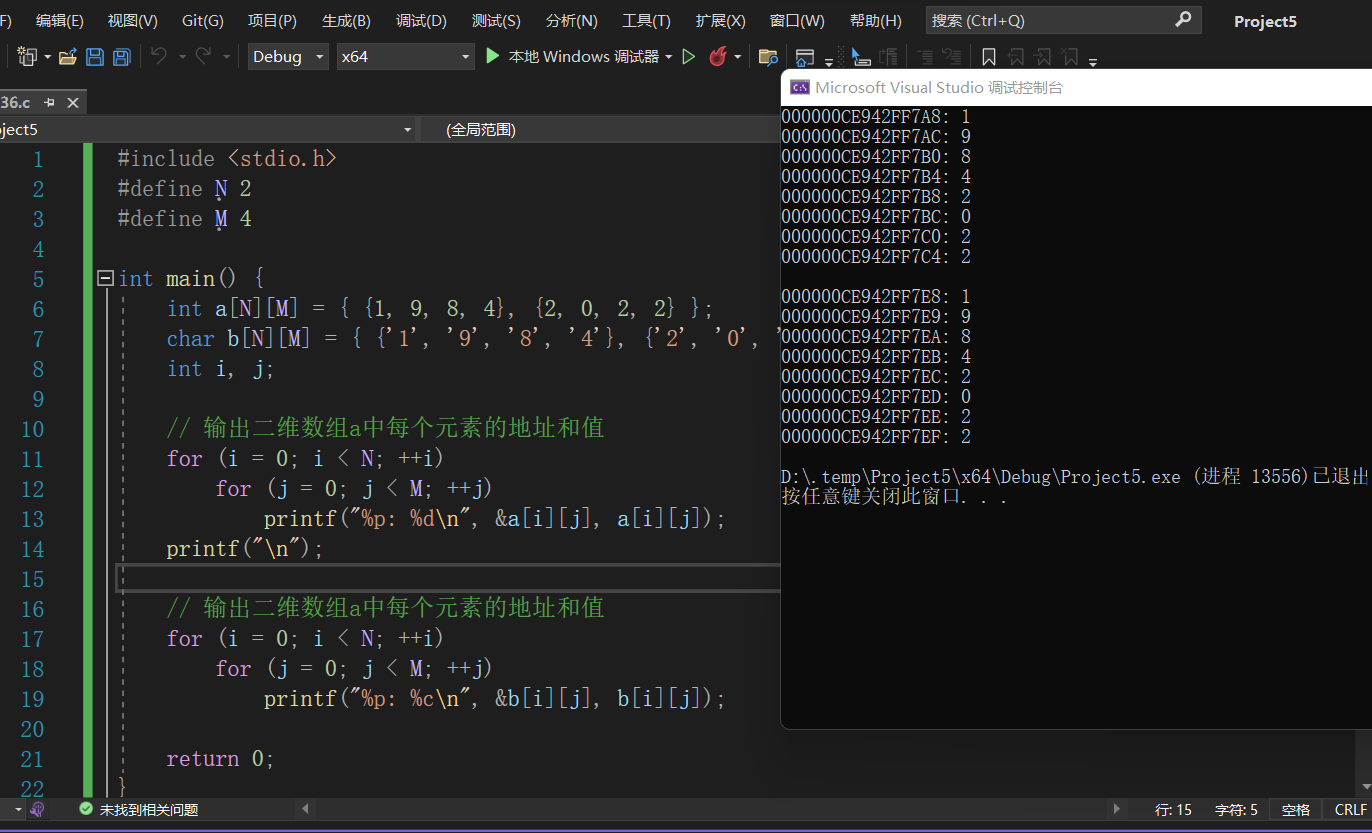Click the Clear Bookmarks icon
Screen dimensions: 1372x833
1070,57
